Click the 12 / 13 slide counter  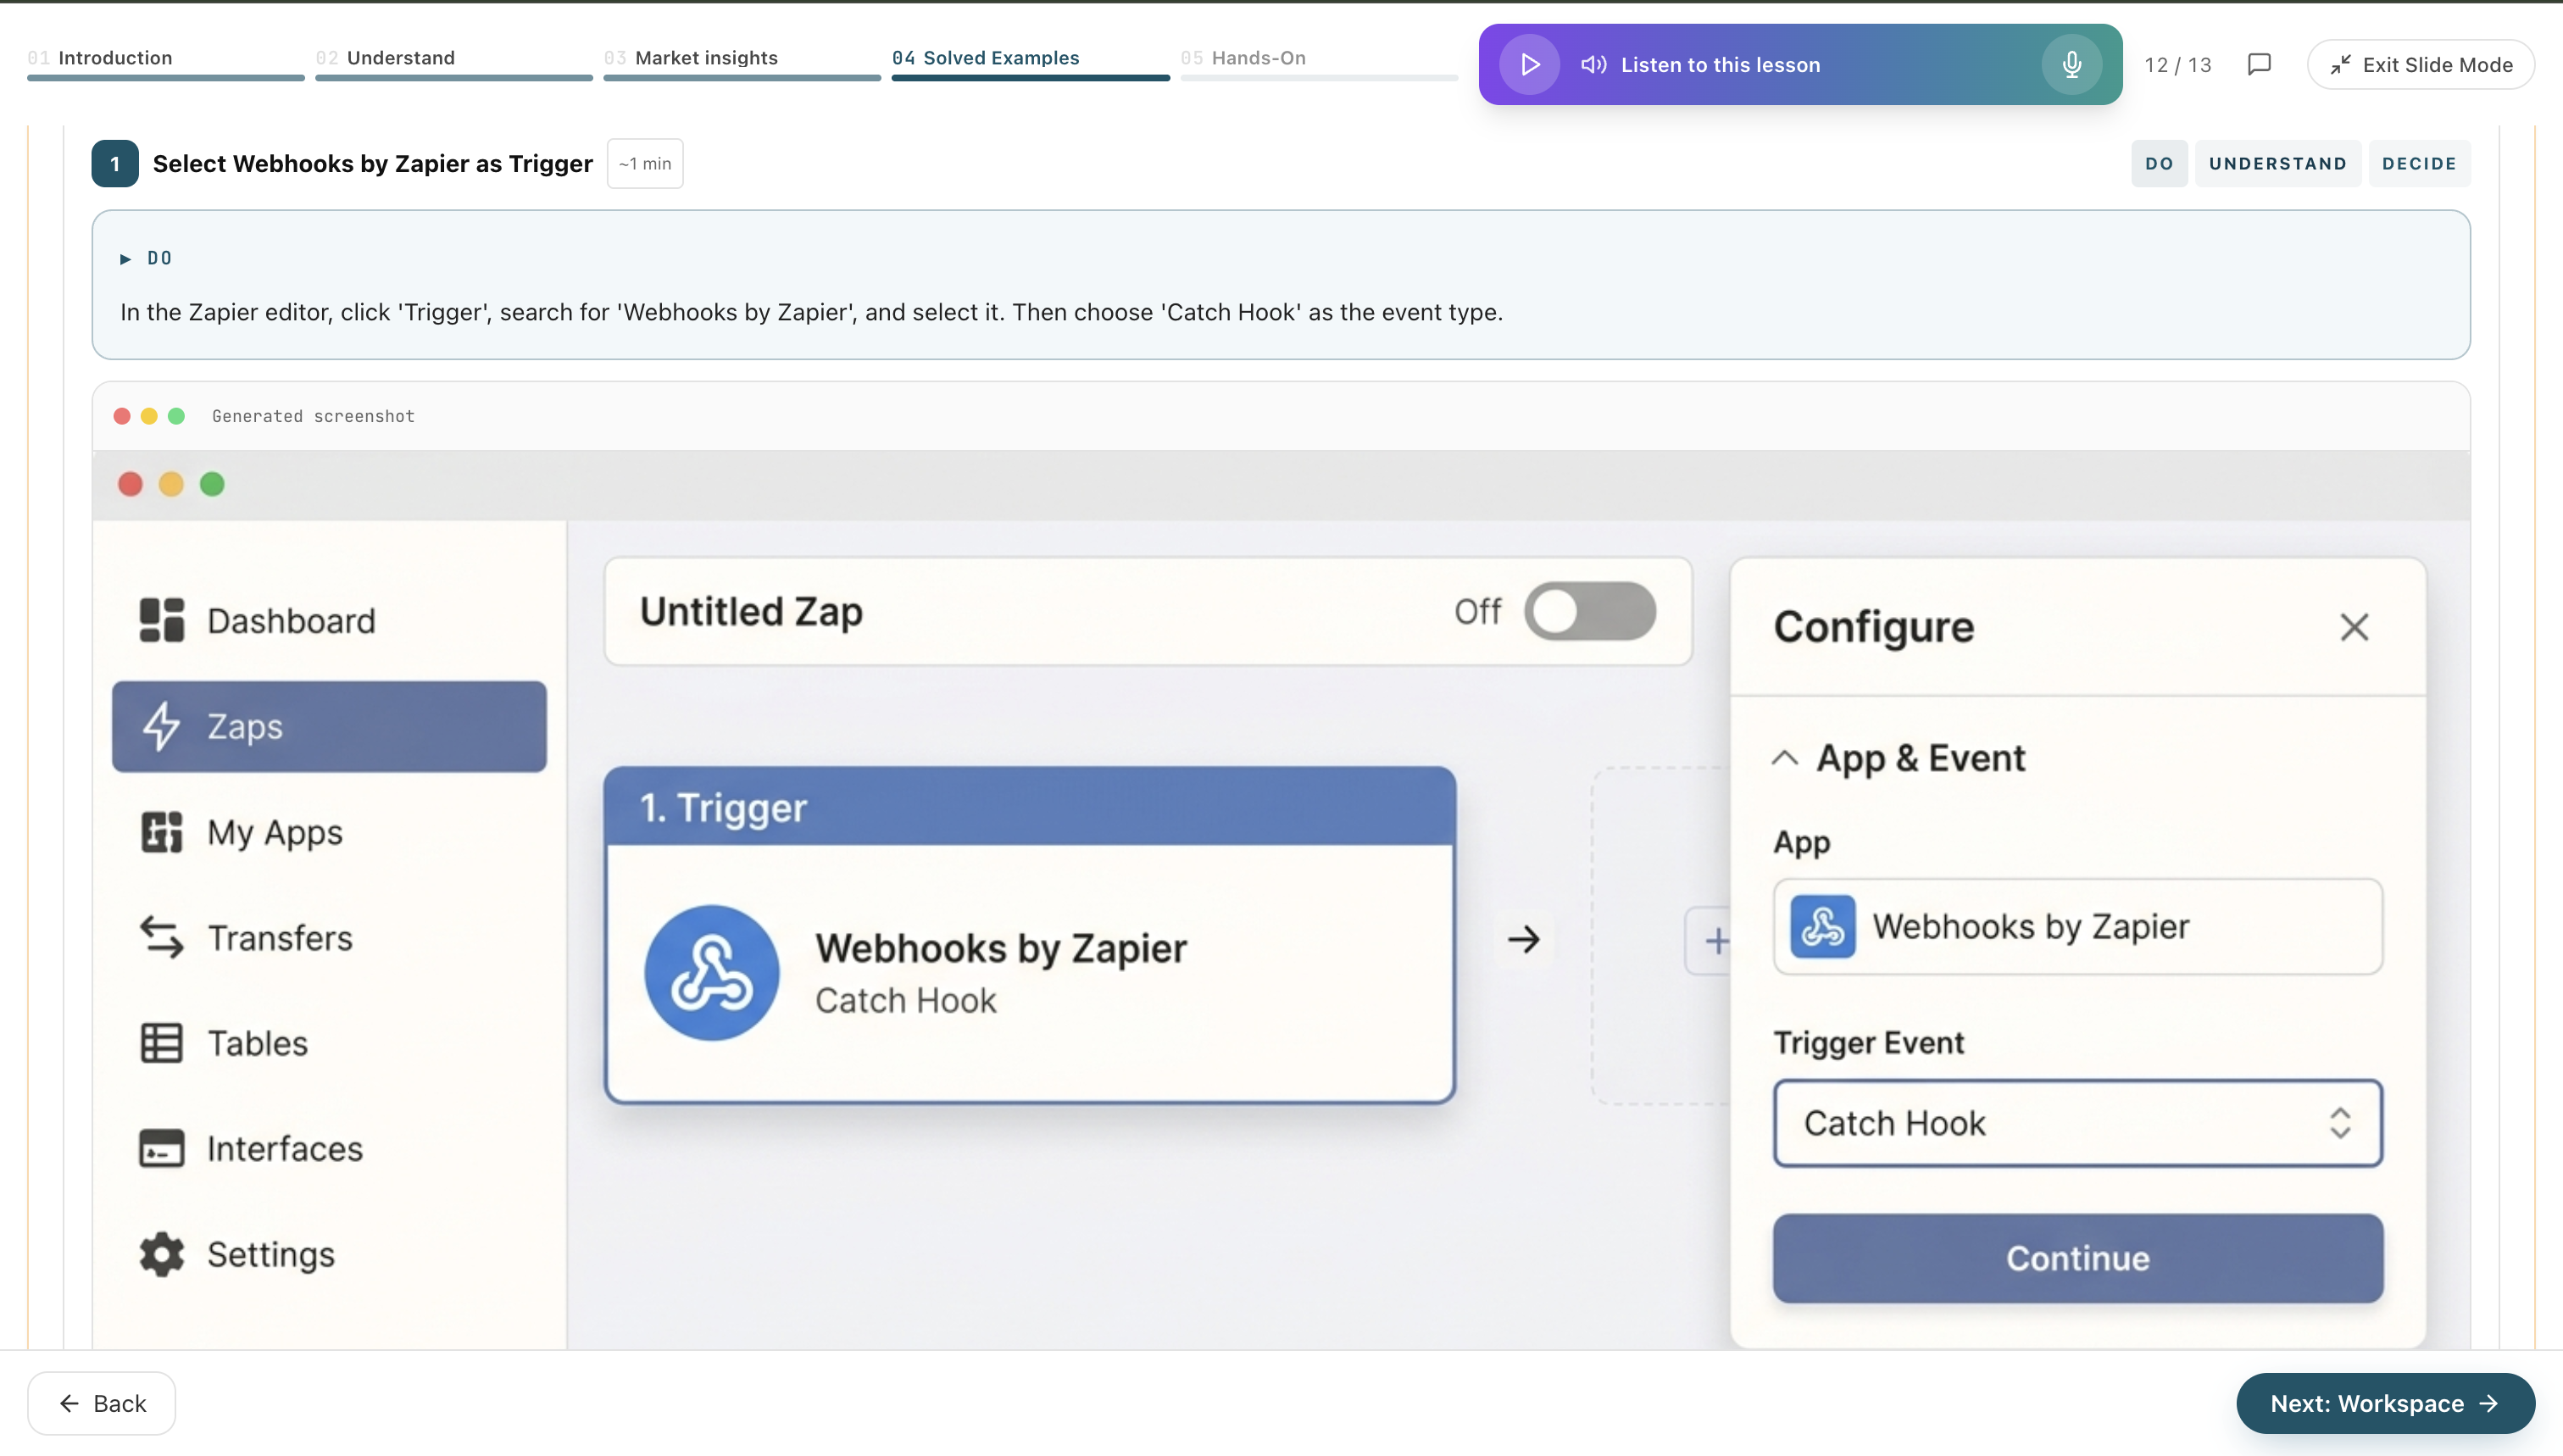pyautogui.click(x=2177, y=65)
